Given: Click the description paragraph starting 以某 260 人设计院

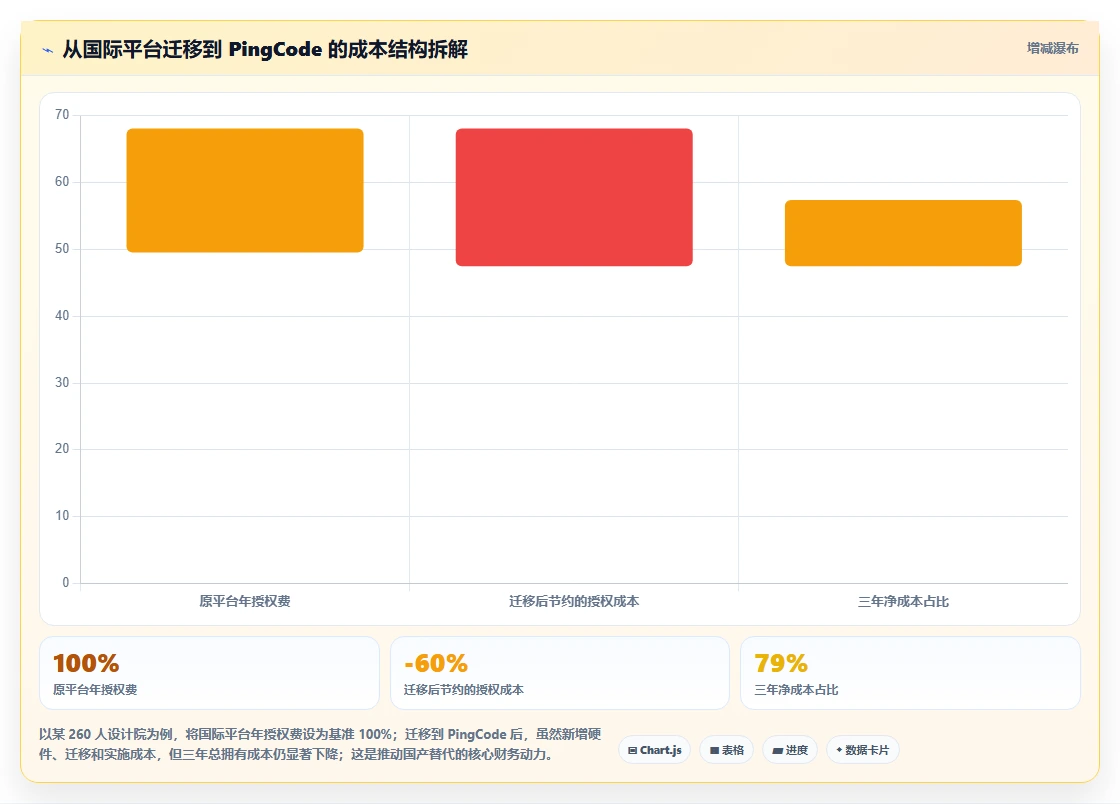Looking at the screenshot, I should 320,744.
